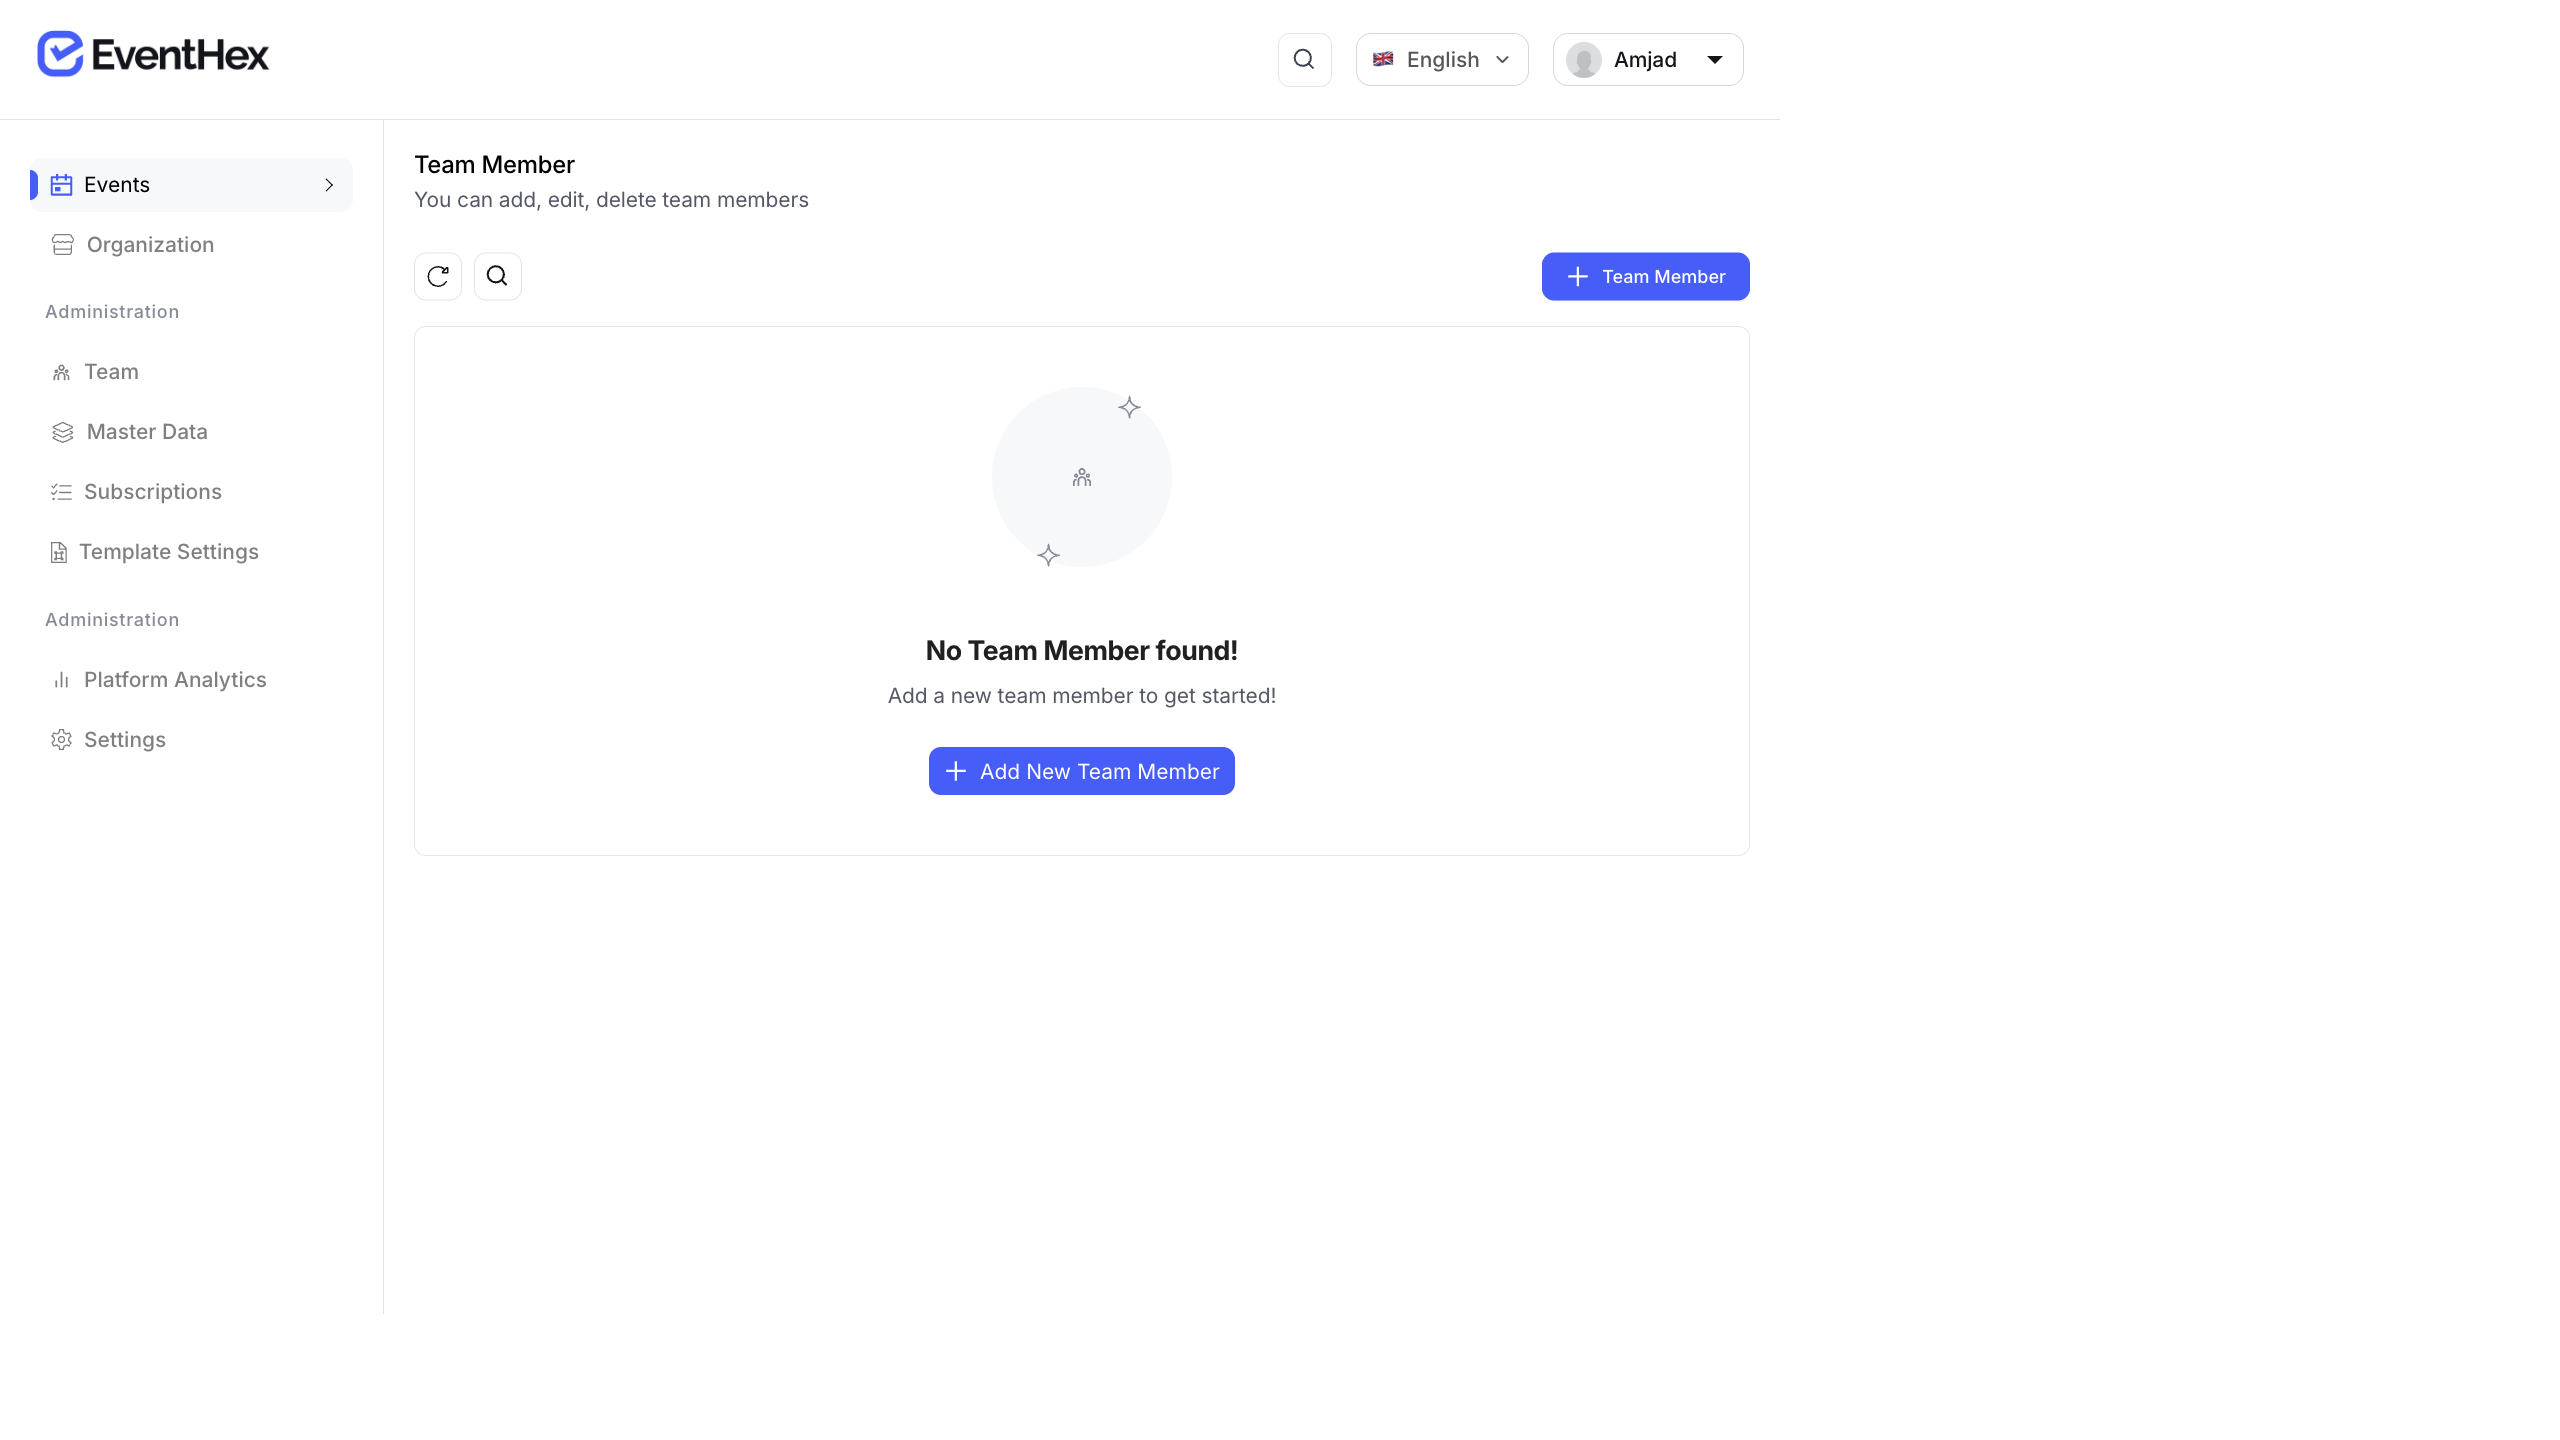Click the British flag next to English
The image size is (2560, 1440).
[1381, 59]
